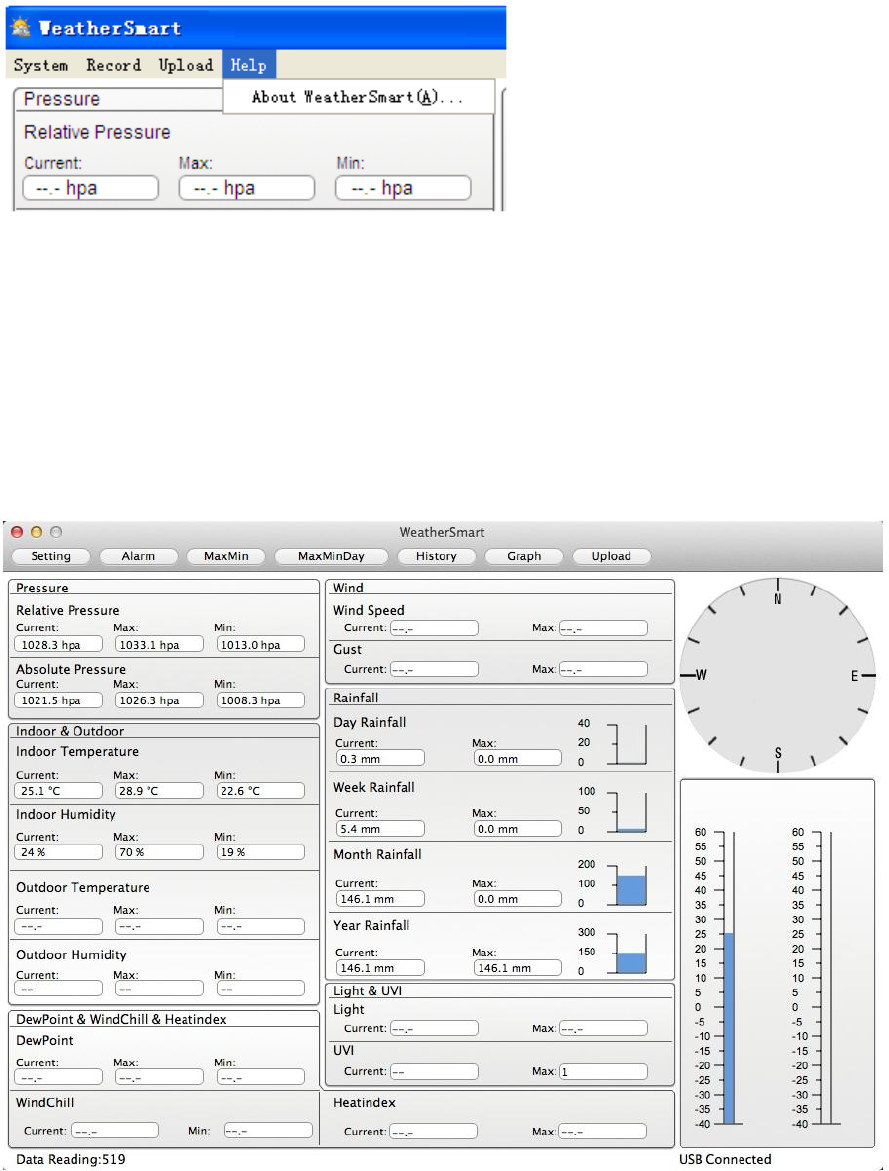Image resolution: width=889 pixels, height=1171 pixels.
Task: Click the Setting button
Action: tap(51, 556)
